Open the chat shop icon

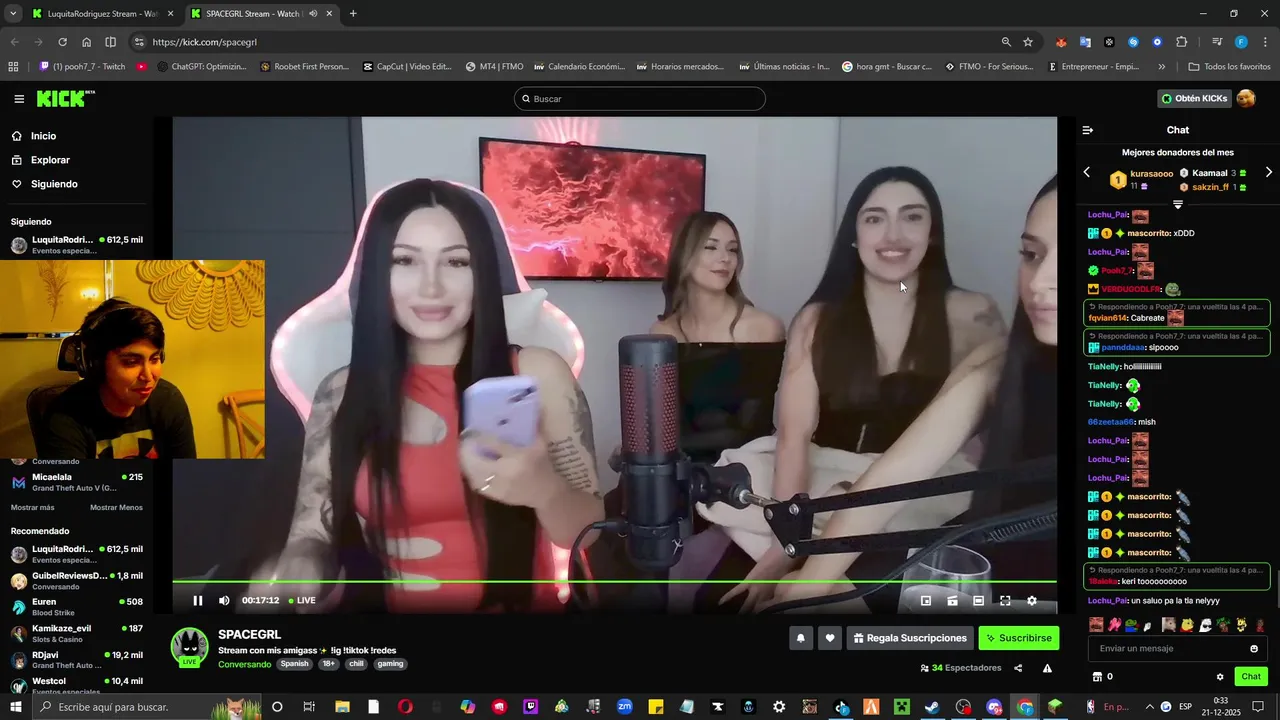(1097, 677)
